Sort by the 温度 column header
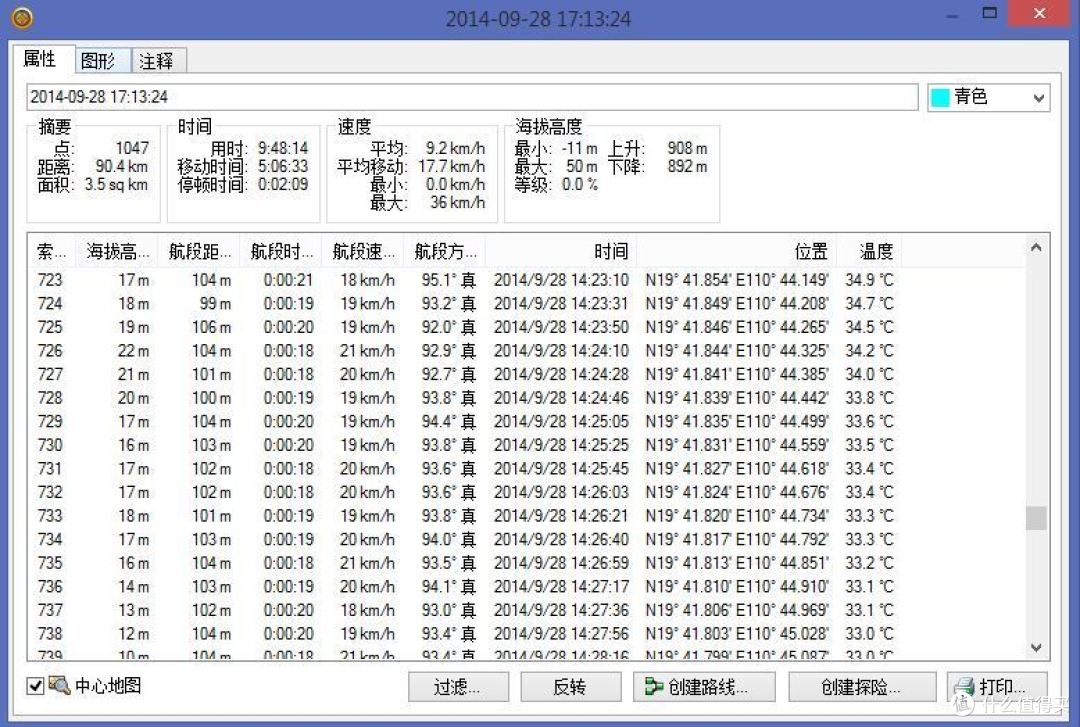This screenshot has width=1080, height=727. tap(869, 252)
